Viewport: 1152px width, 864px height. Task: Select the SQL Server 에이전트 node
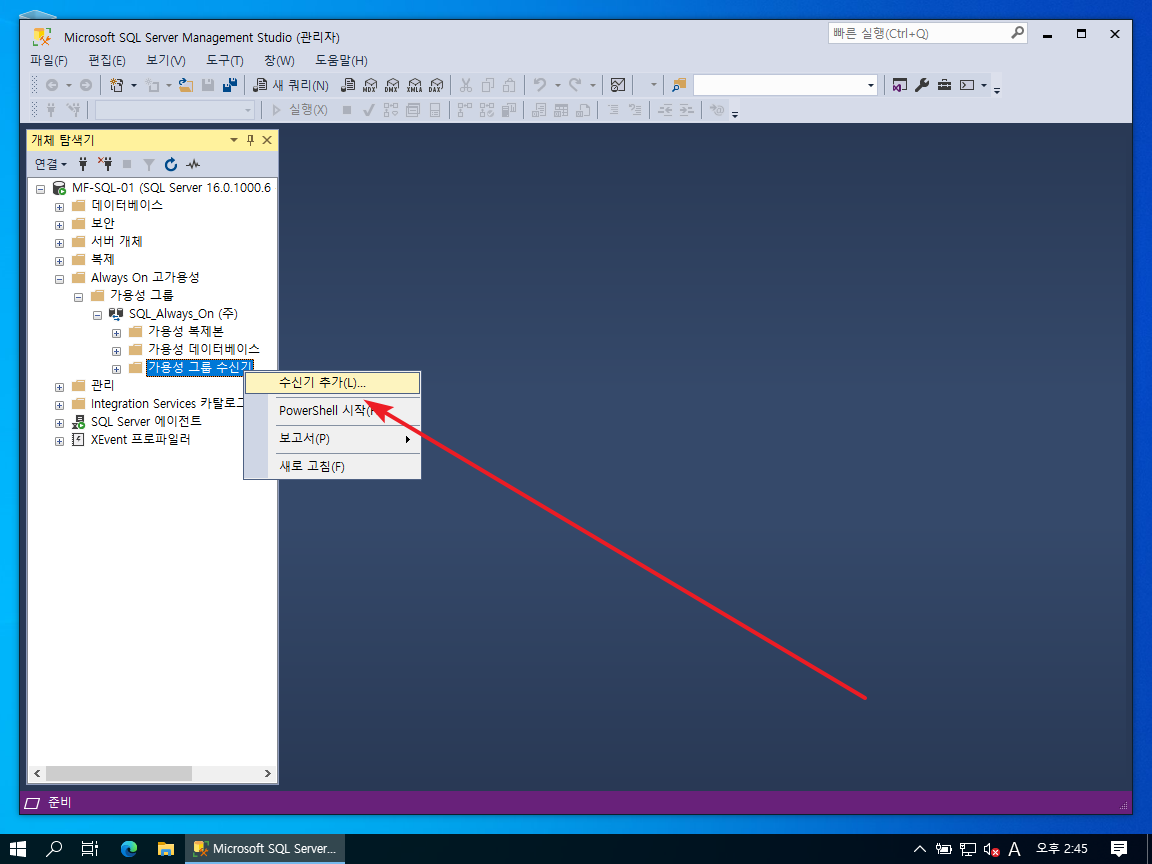click(x=145, y=422)
